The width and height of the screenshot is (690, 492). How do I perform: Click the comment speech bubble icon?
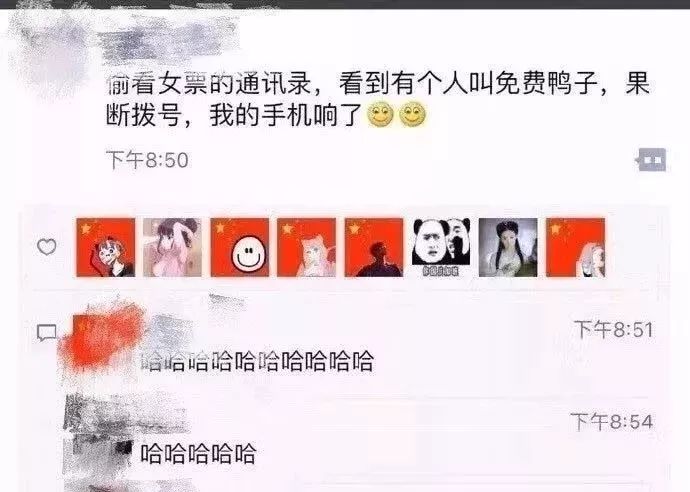coord(47,333)
